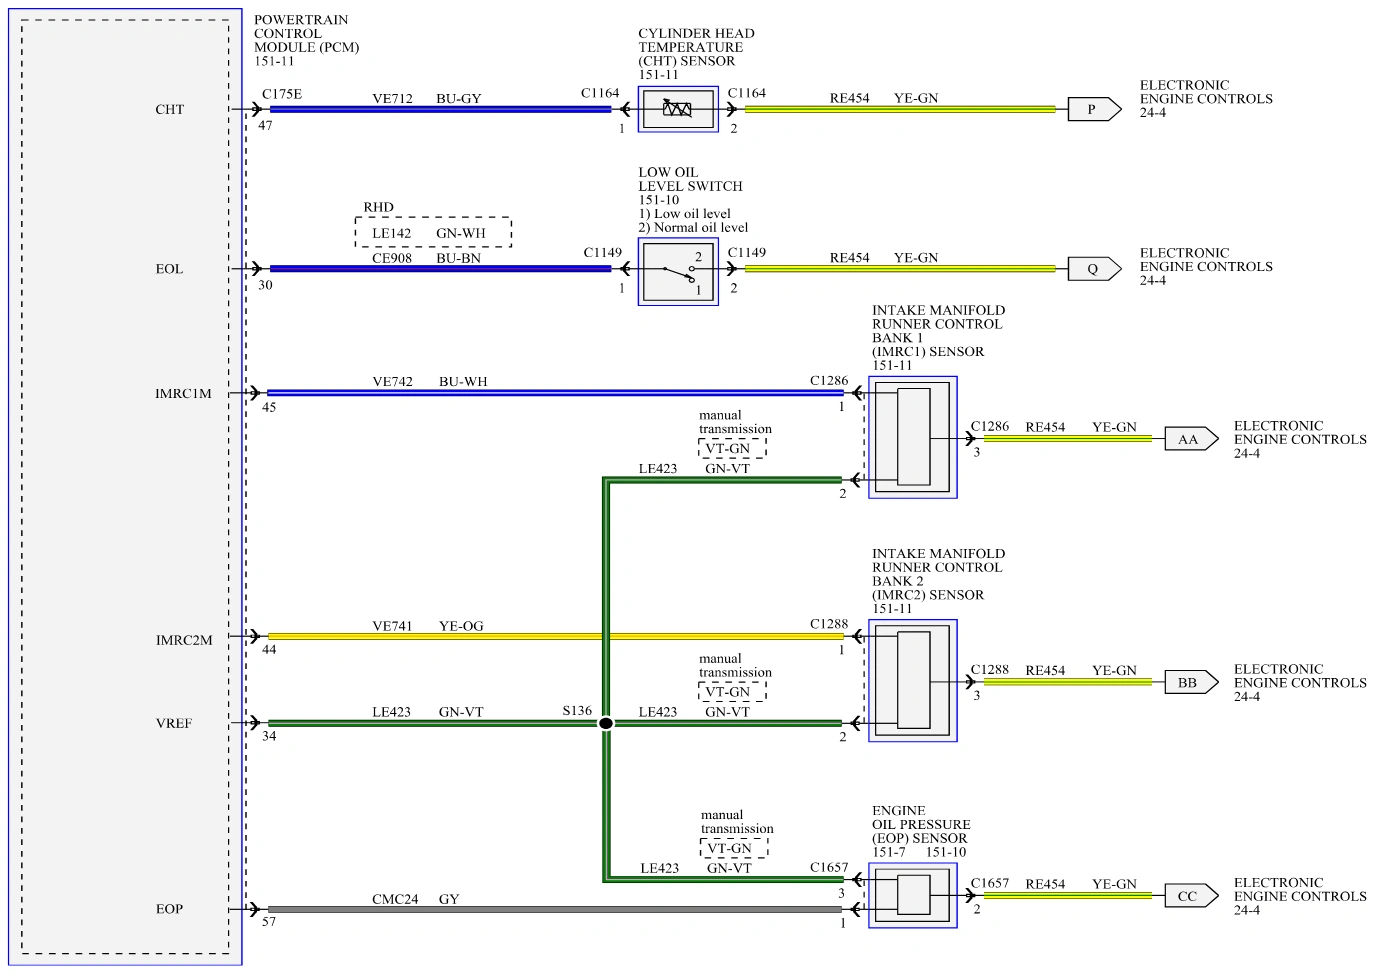
Task: Select PCM pin number 47
Action: tap(265, 125)
